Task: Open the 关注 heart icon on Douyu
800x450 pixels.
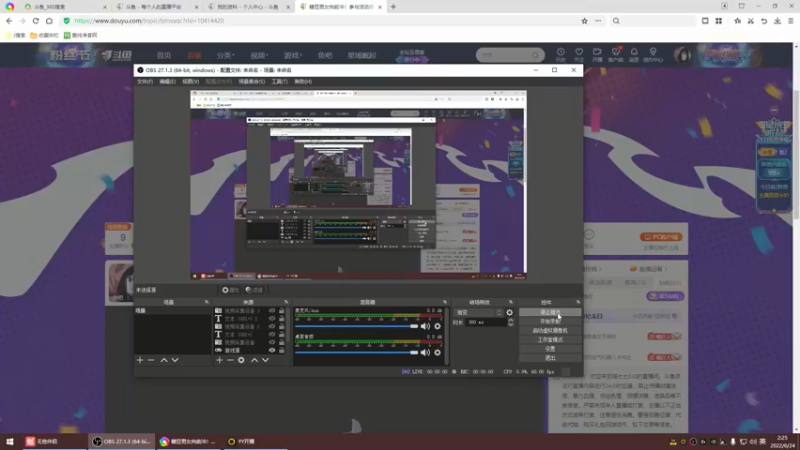Action: point(579,55)
